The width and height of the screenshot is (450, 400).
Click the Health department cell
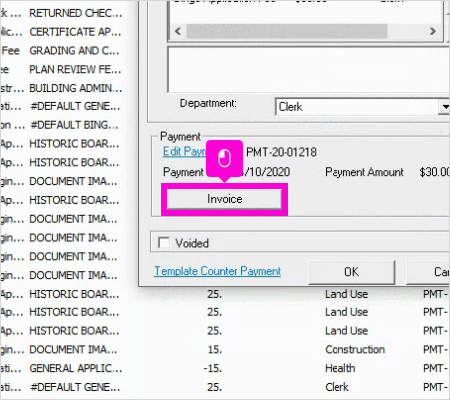[x=340, y=368]
